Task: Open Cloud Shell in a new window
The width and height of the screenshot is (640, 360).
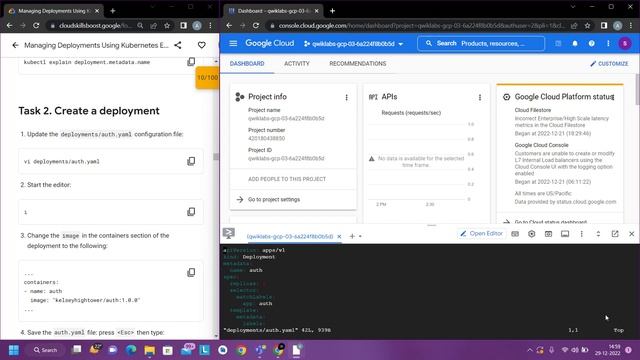Action: point(615,234)
